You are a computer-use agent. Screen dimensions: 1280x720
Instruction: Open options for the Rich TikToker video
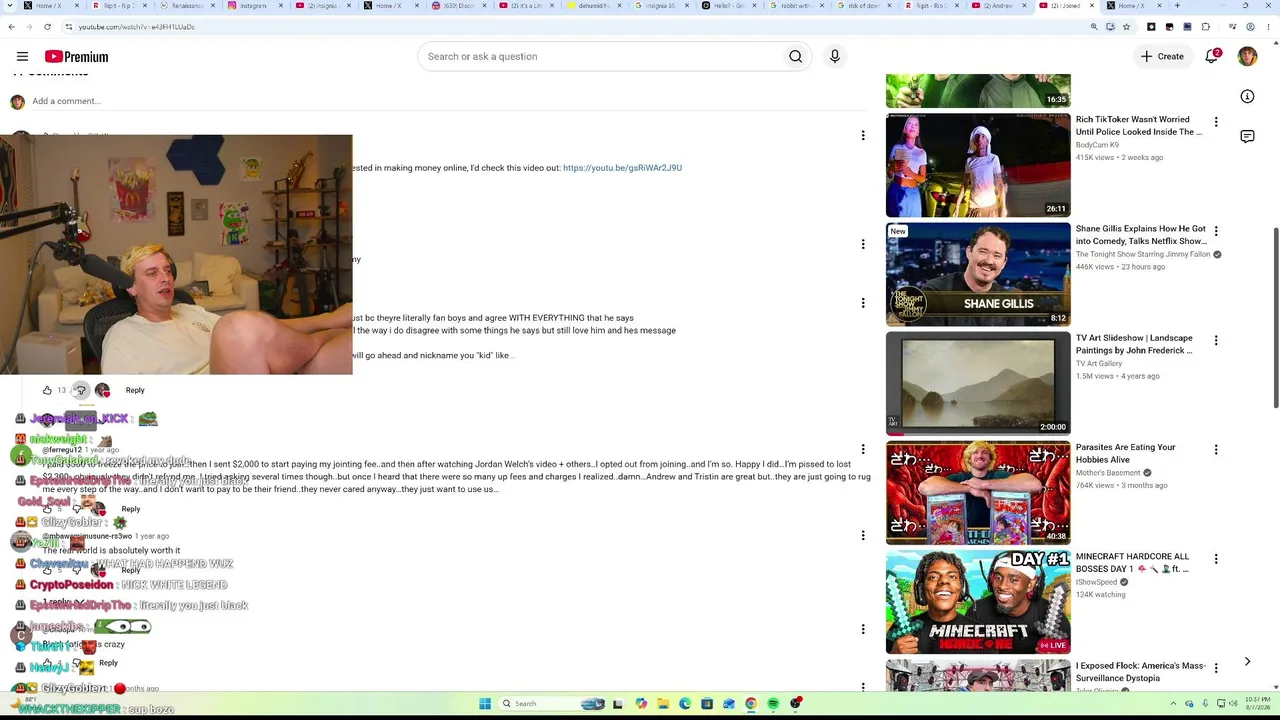[x=1216, y=122]
